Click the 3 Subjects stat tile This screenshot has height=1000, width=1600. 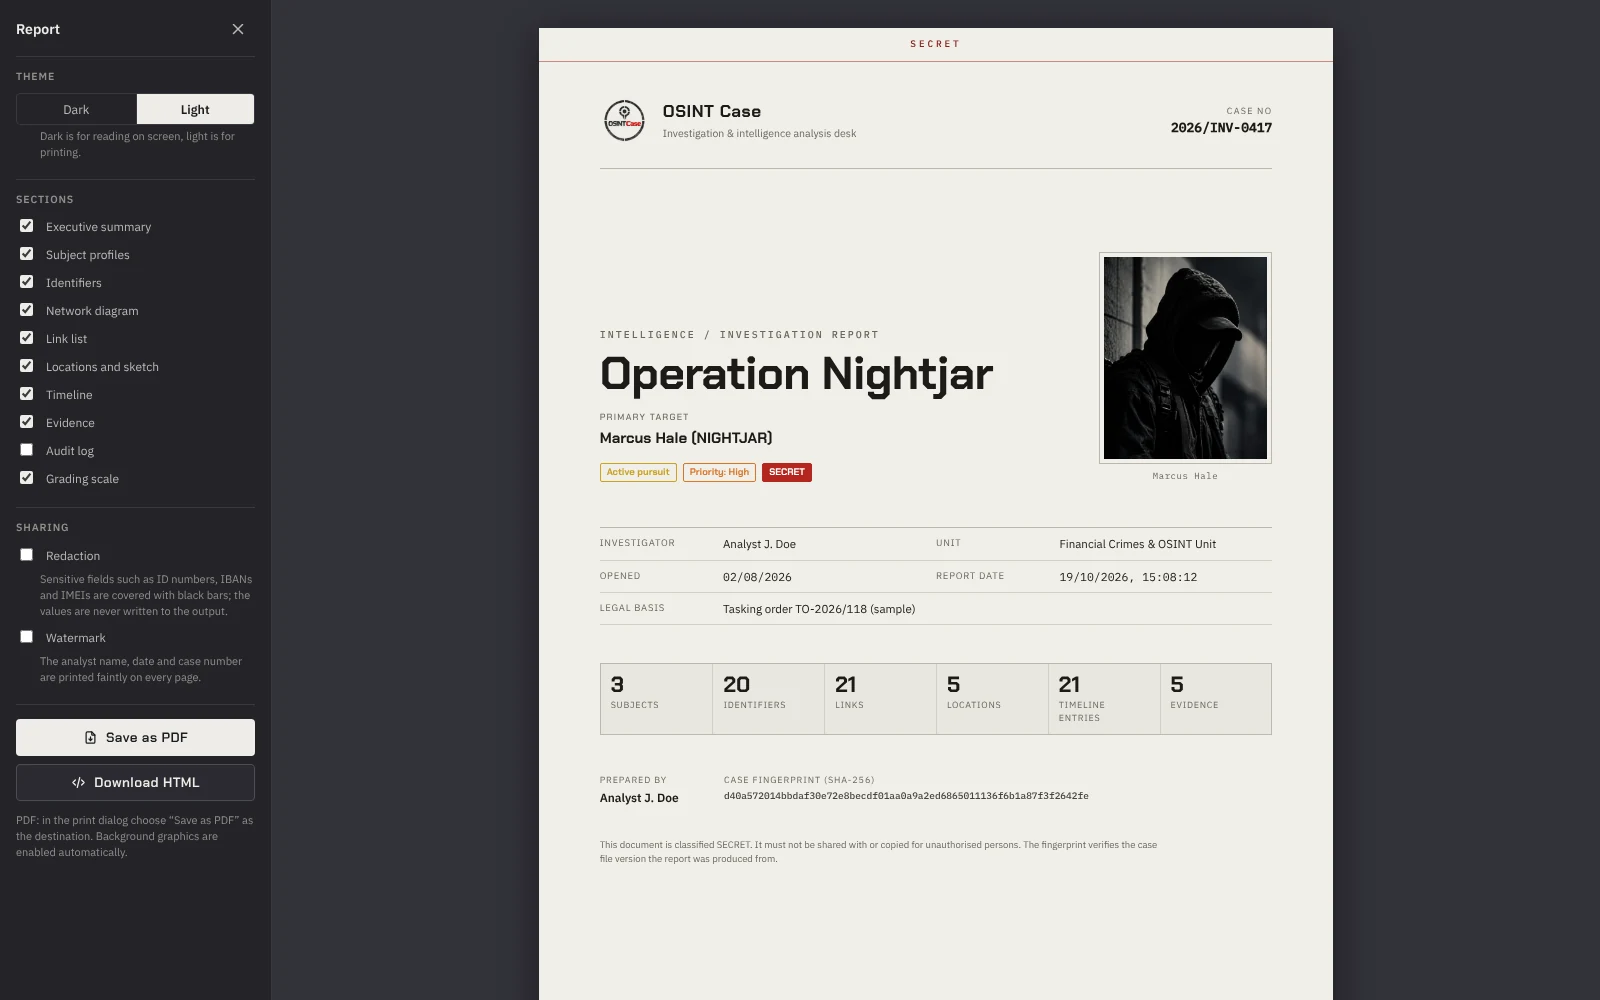pos(656,699)
